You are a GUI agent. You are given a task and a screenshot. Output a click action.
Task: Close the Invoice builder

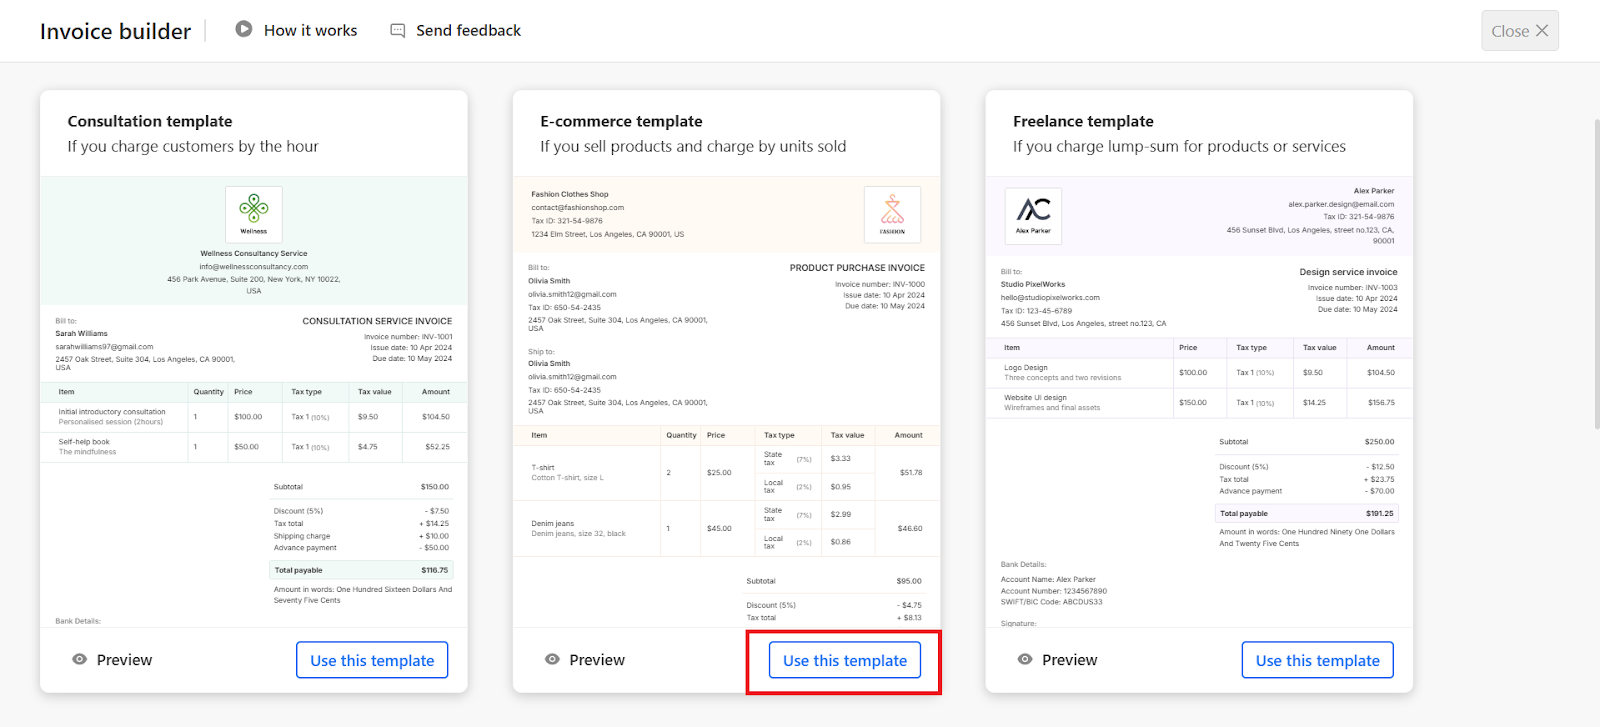pos(1519,31)
